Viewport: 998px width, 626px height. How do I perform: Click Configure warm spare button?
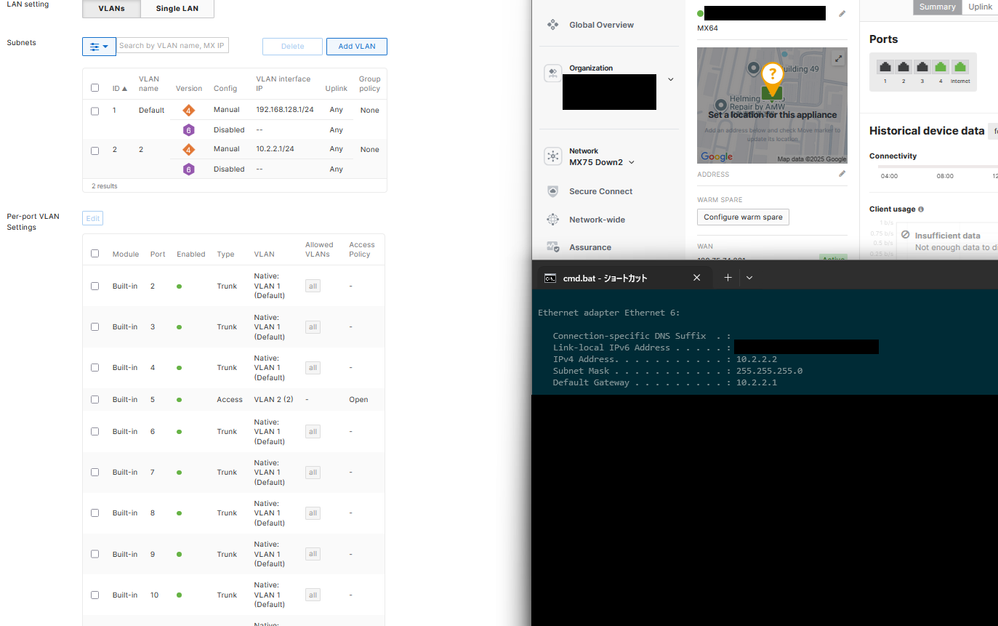coord(742,217)
